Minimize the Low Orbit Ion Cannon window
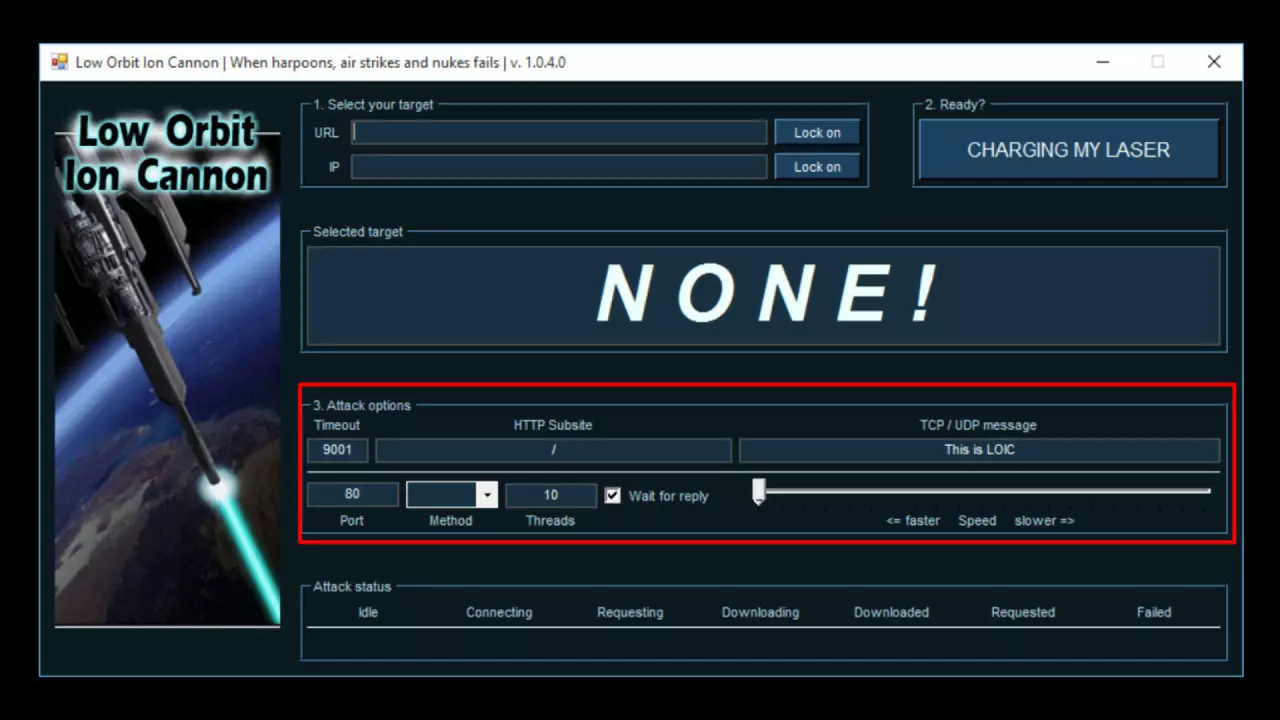Viewport: 1280px width, 720px height. click(x=1102, y=62)
